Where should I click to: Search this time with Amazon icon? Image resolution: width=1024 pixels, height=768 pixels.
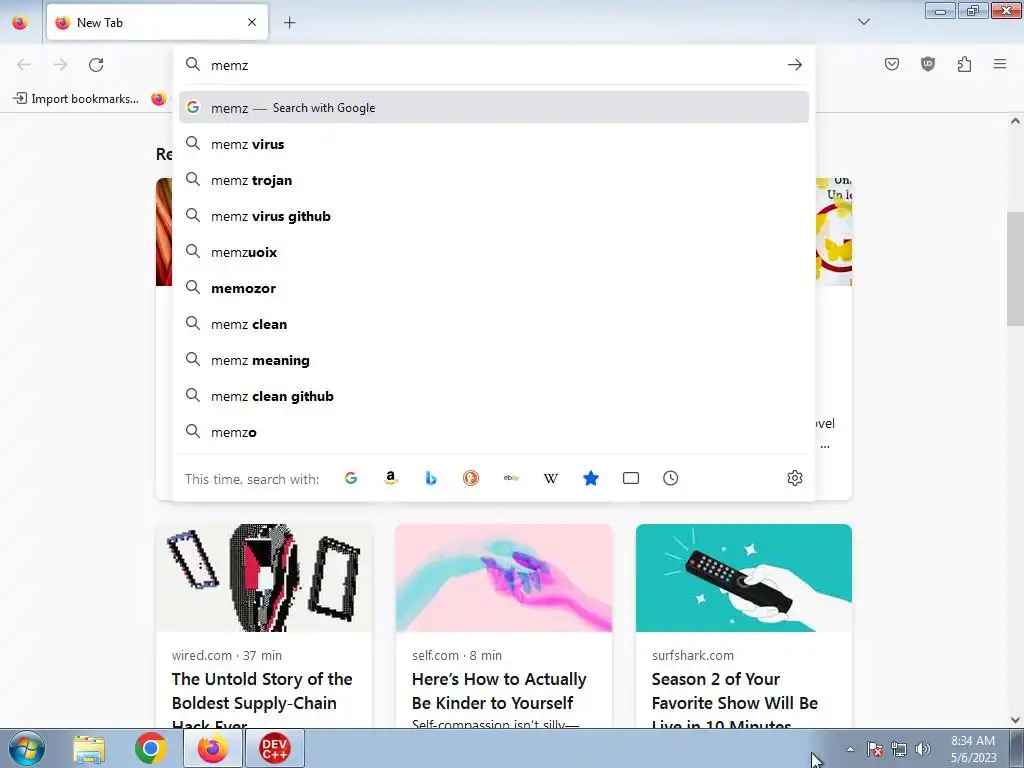pos(391,478)
